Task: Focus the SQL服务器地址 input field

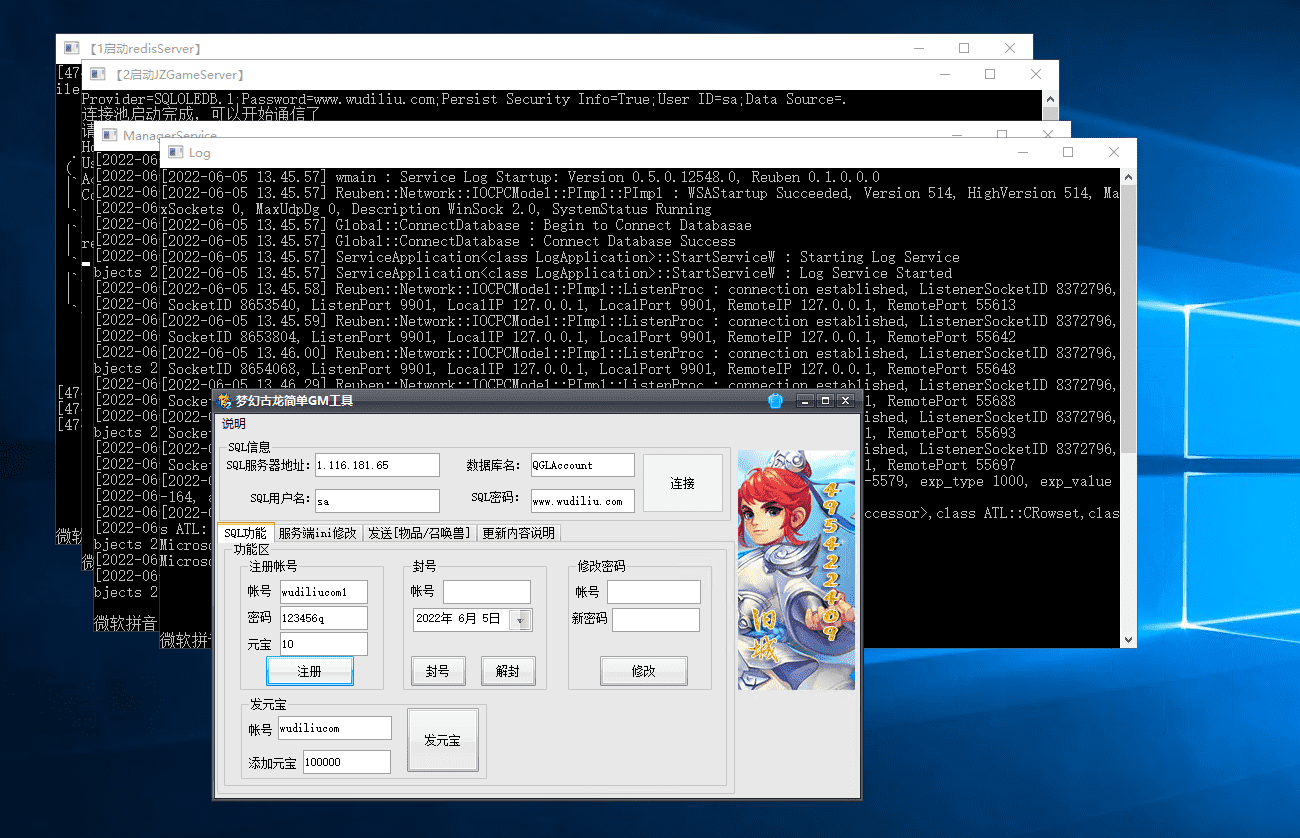Action: tap(377, 465)
